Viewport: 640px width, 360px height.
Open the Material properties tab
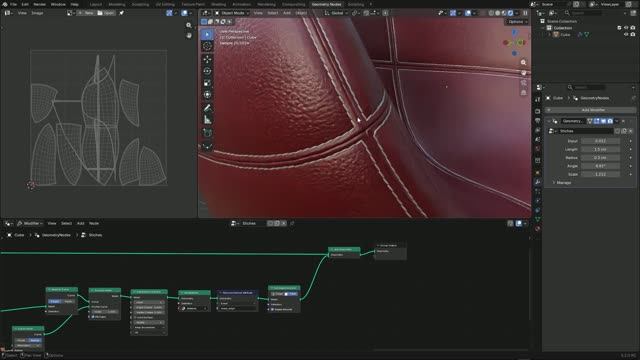coord(538,229)
